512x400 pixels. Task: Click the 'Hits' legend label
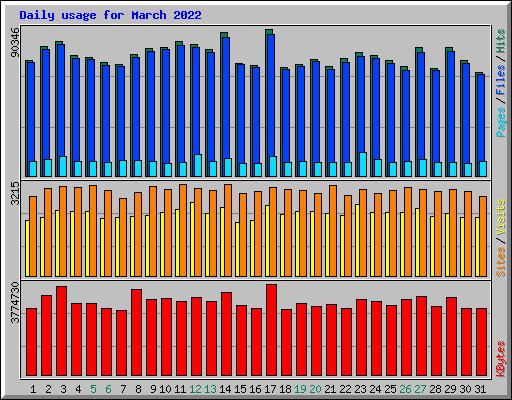(501, 41)
